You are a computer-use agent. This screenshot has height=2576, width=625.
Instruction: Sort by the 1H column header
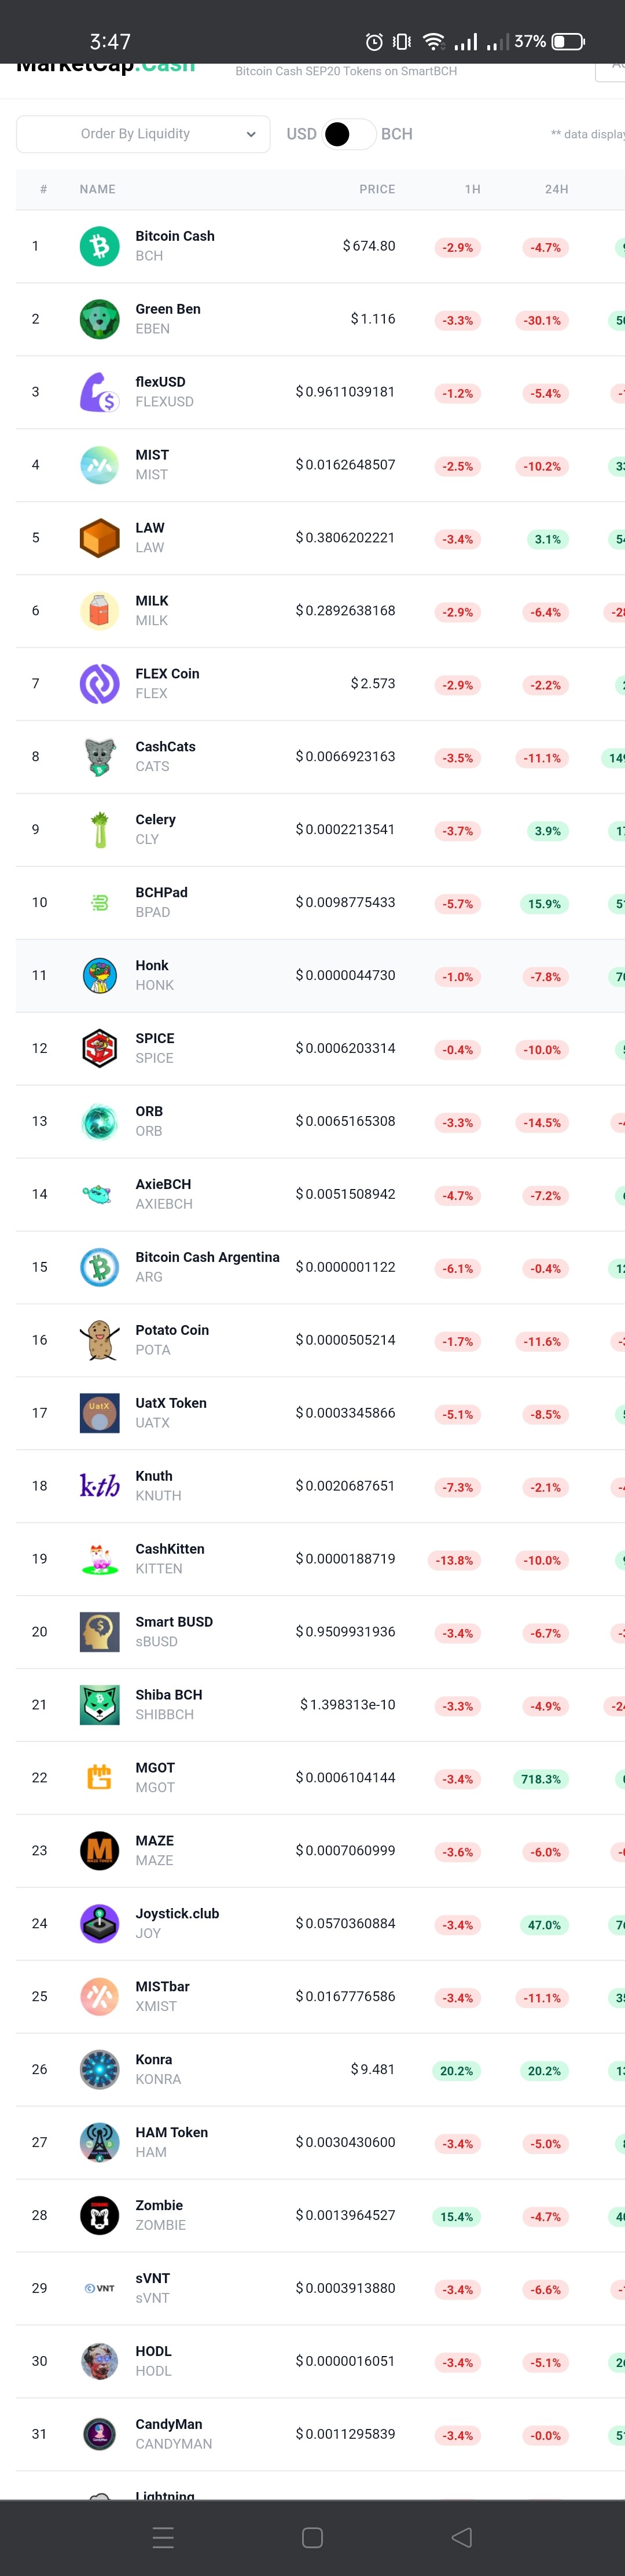472,189
